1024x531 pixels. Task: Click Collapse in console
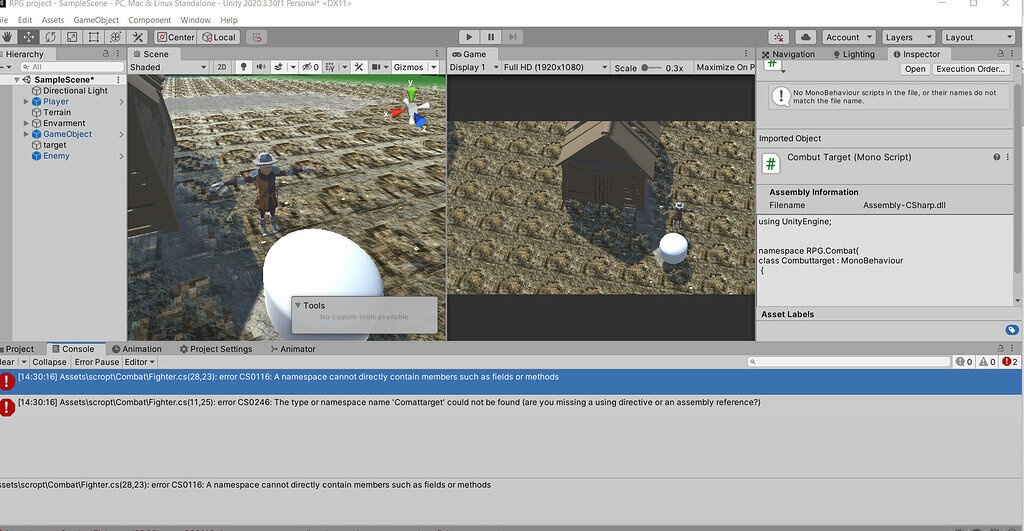49,362
